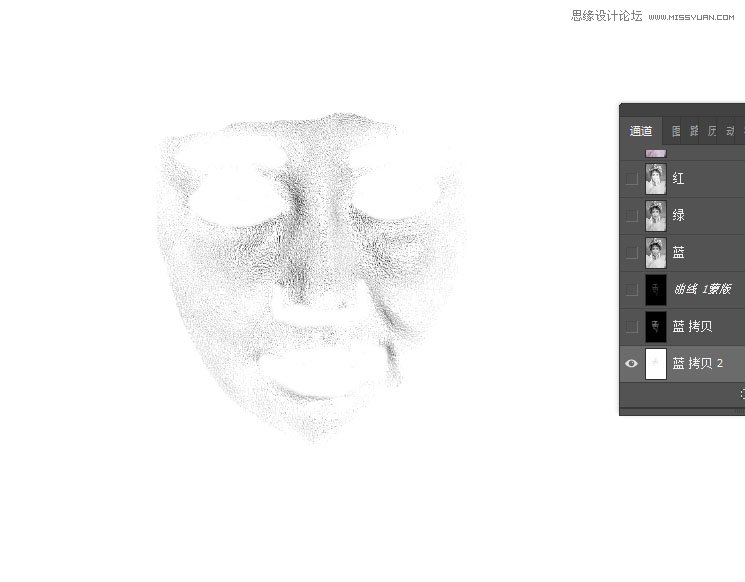Click the 红 channel thumbnail
745x582 pixels.
click(x=656, y=179)
